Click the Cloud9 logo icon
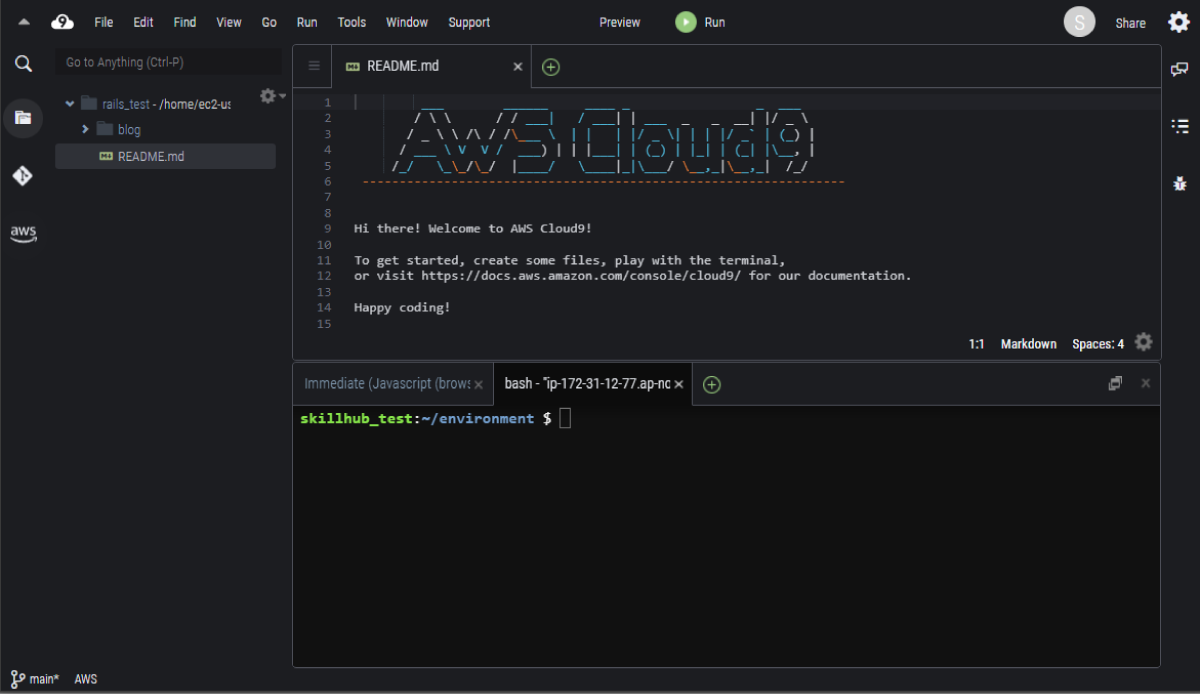1200x694 pixels. pos(63,21)
